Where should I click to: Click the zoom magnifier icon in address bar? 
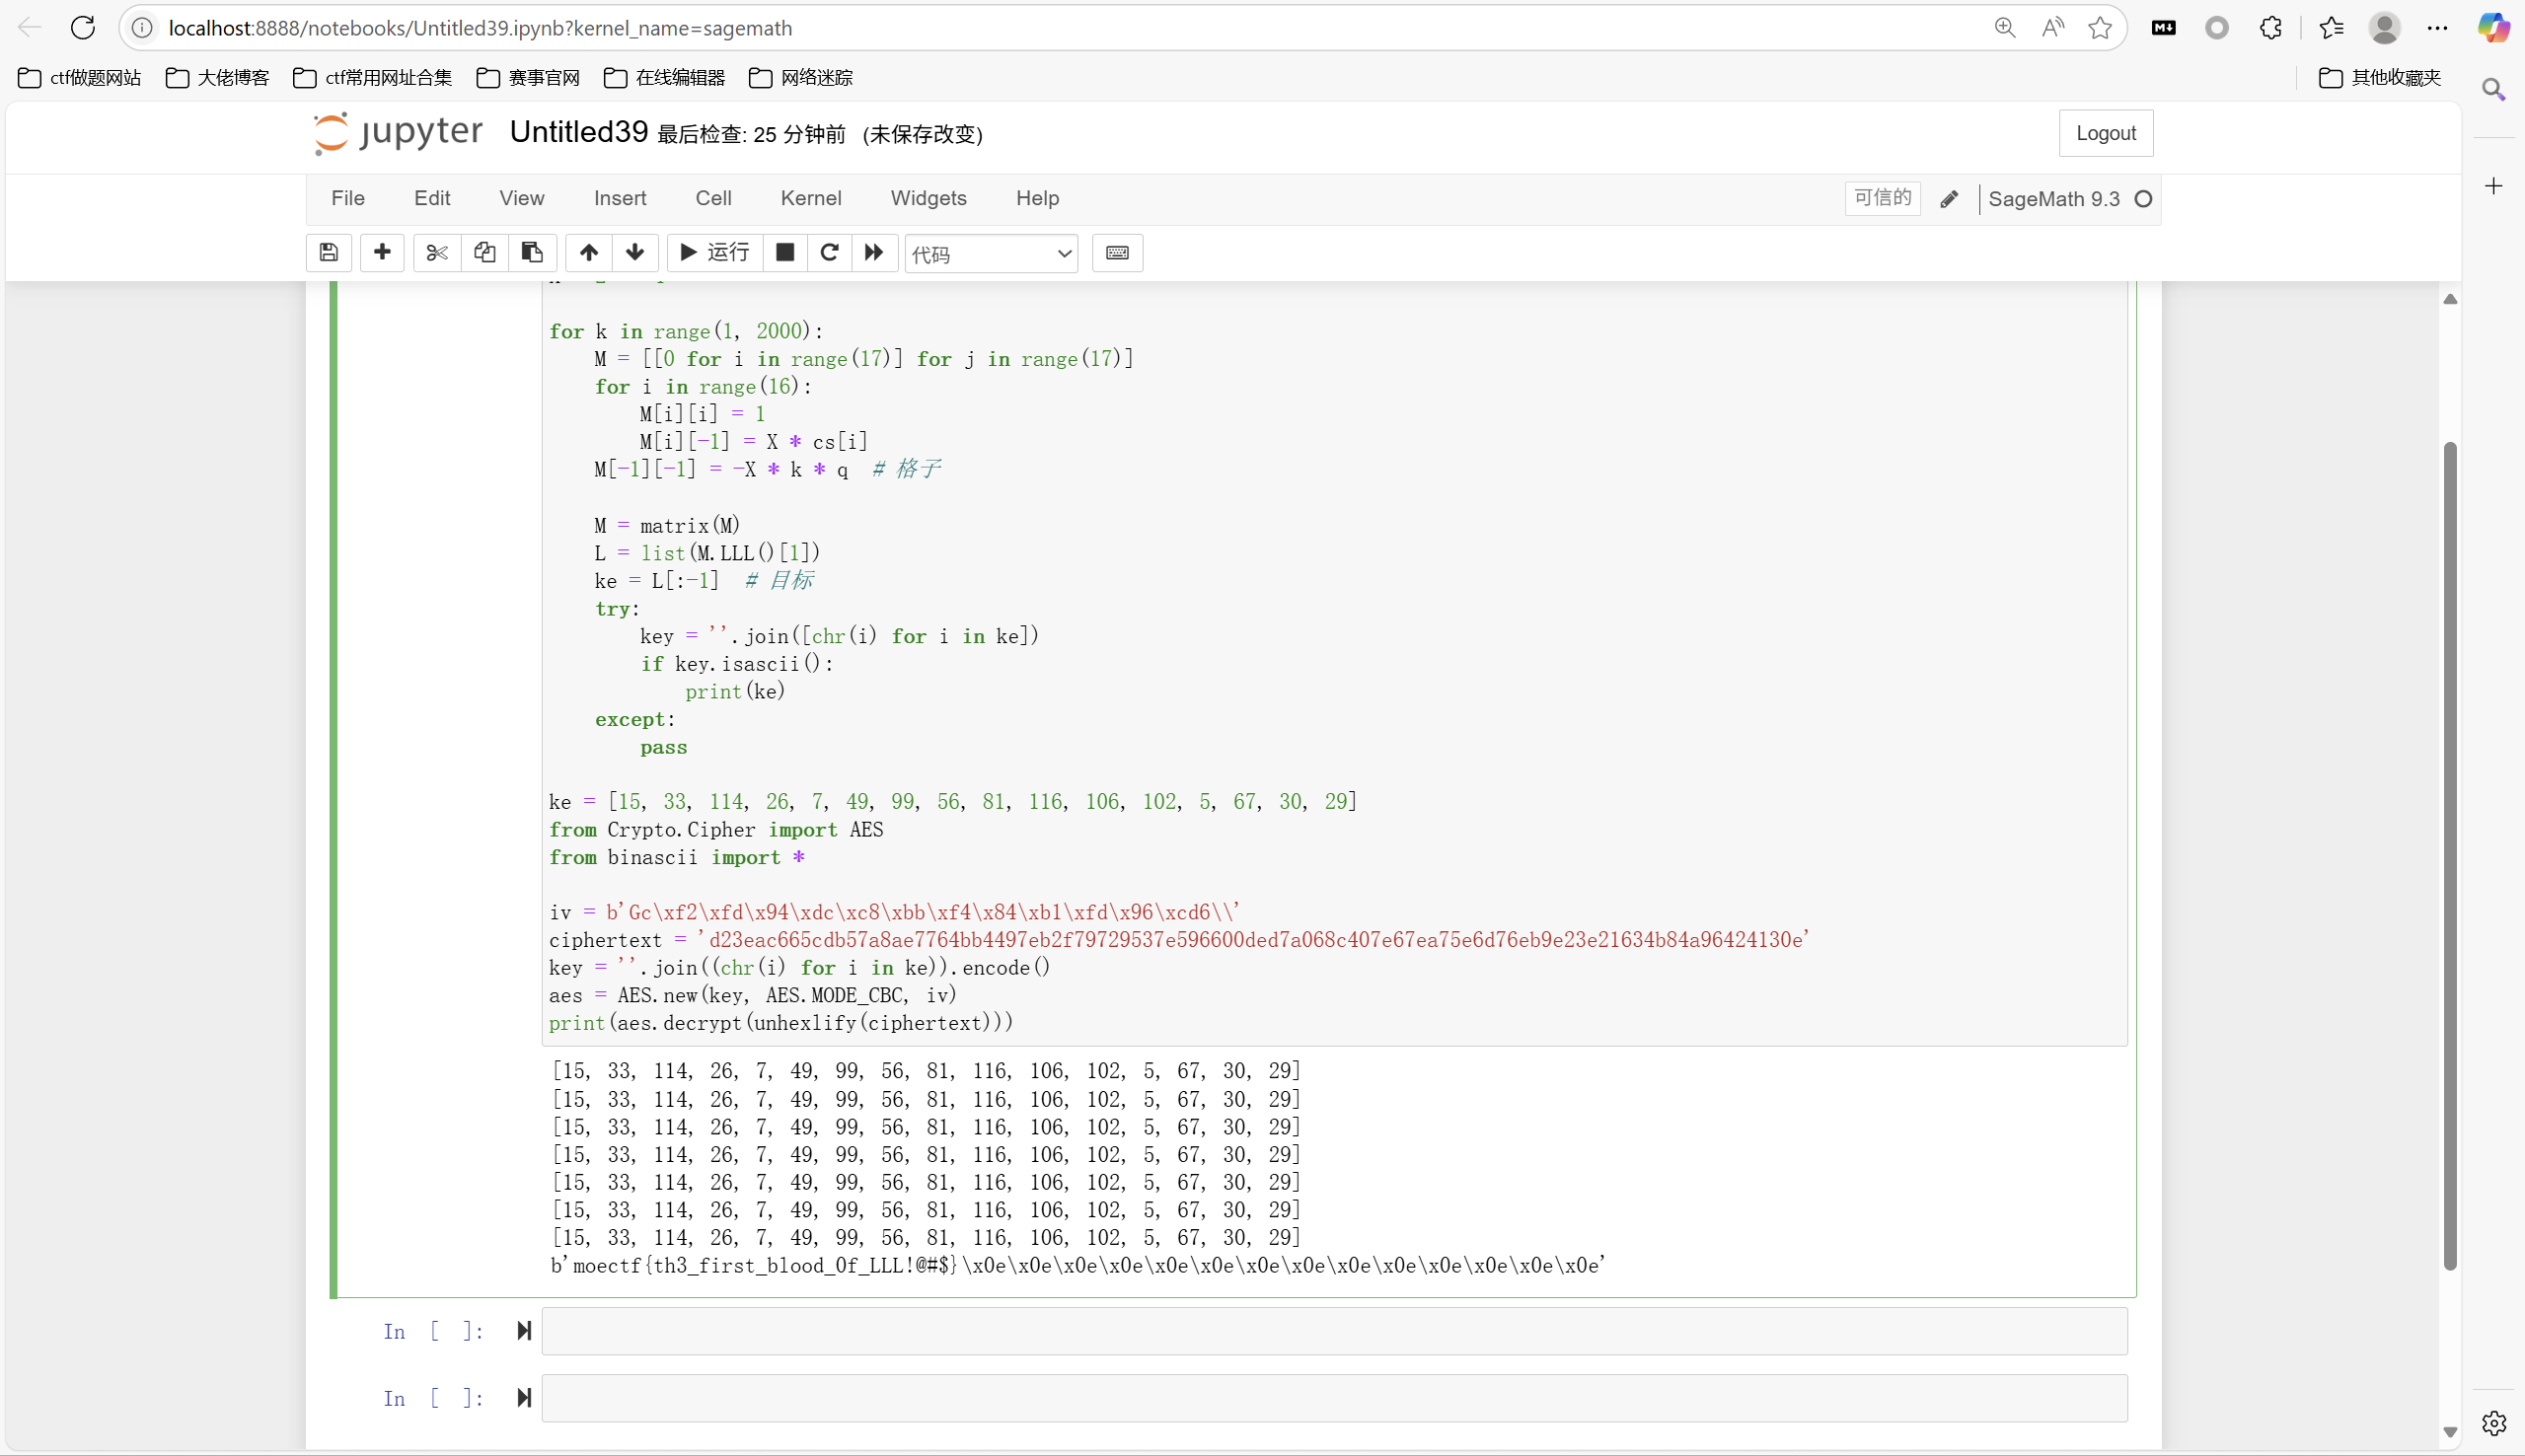(2004, 28)
